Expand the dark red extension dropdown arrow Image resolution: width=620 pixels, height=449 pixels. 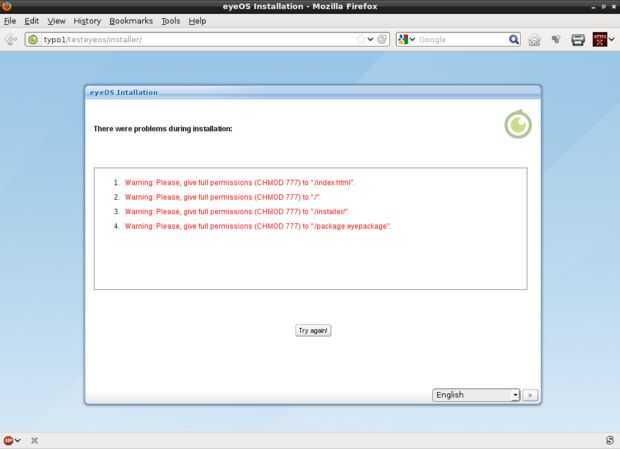coord(612,39)
